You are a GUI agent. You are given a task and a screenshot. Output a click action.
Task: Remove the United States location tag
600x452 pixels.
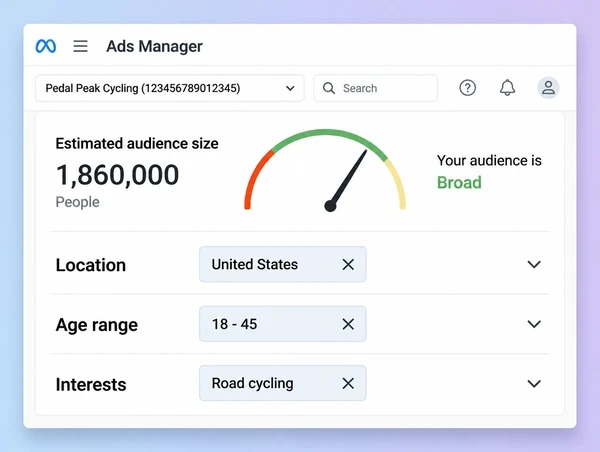click(x=348, y=264)
